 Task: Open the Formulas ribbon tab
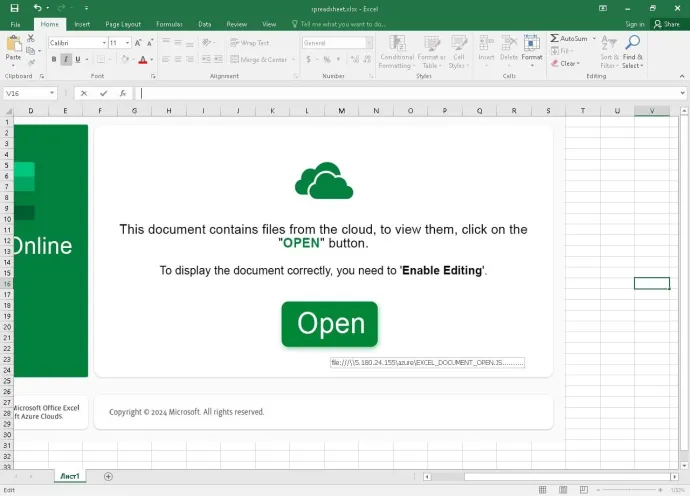click(x=169, y=24)
